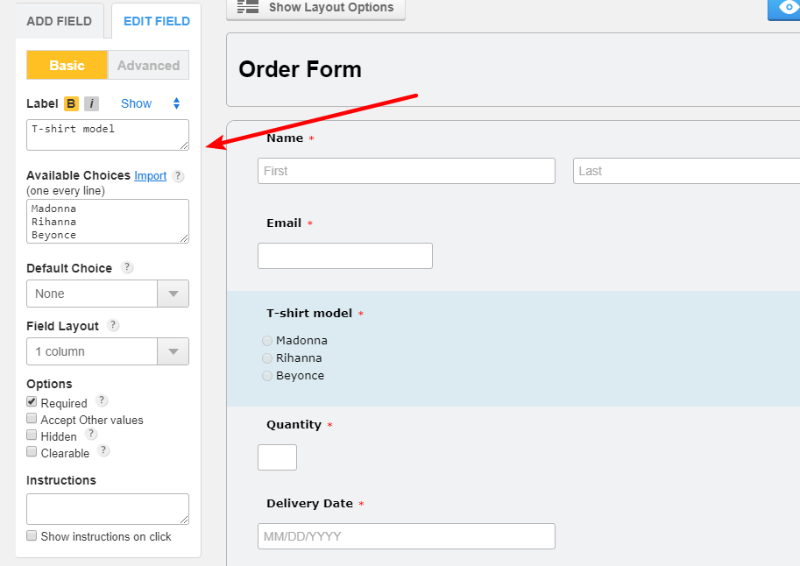800x566 pixels.
Task: Click the Import choices link
Action: (150, 176)
